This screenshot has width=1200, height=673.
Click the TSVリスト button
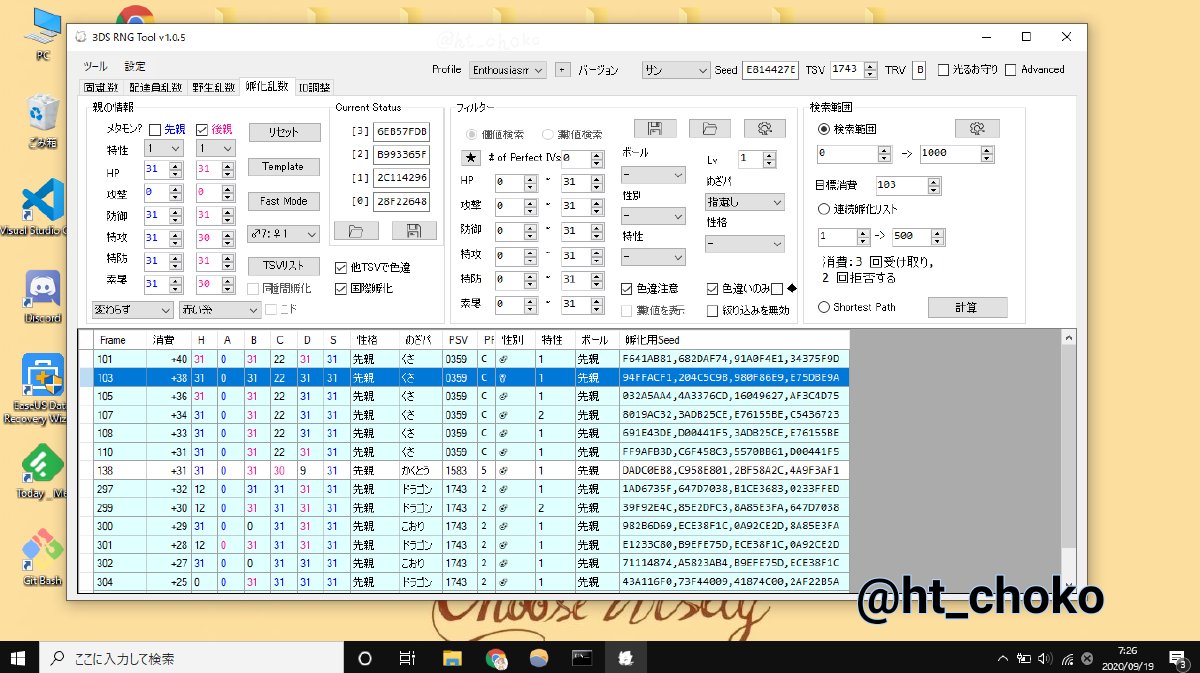coord(284,265)
